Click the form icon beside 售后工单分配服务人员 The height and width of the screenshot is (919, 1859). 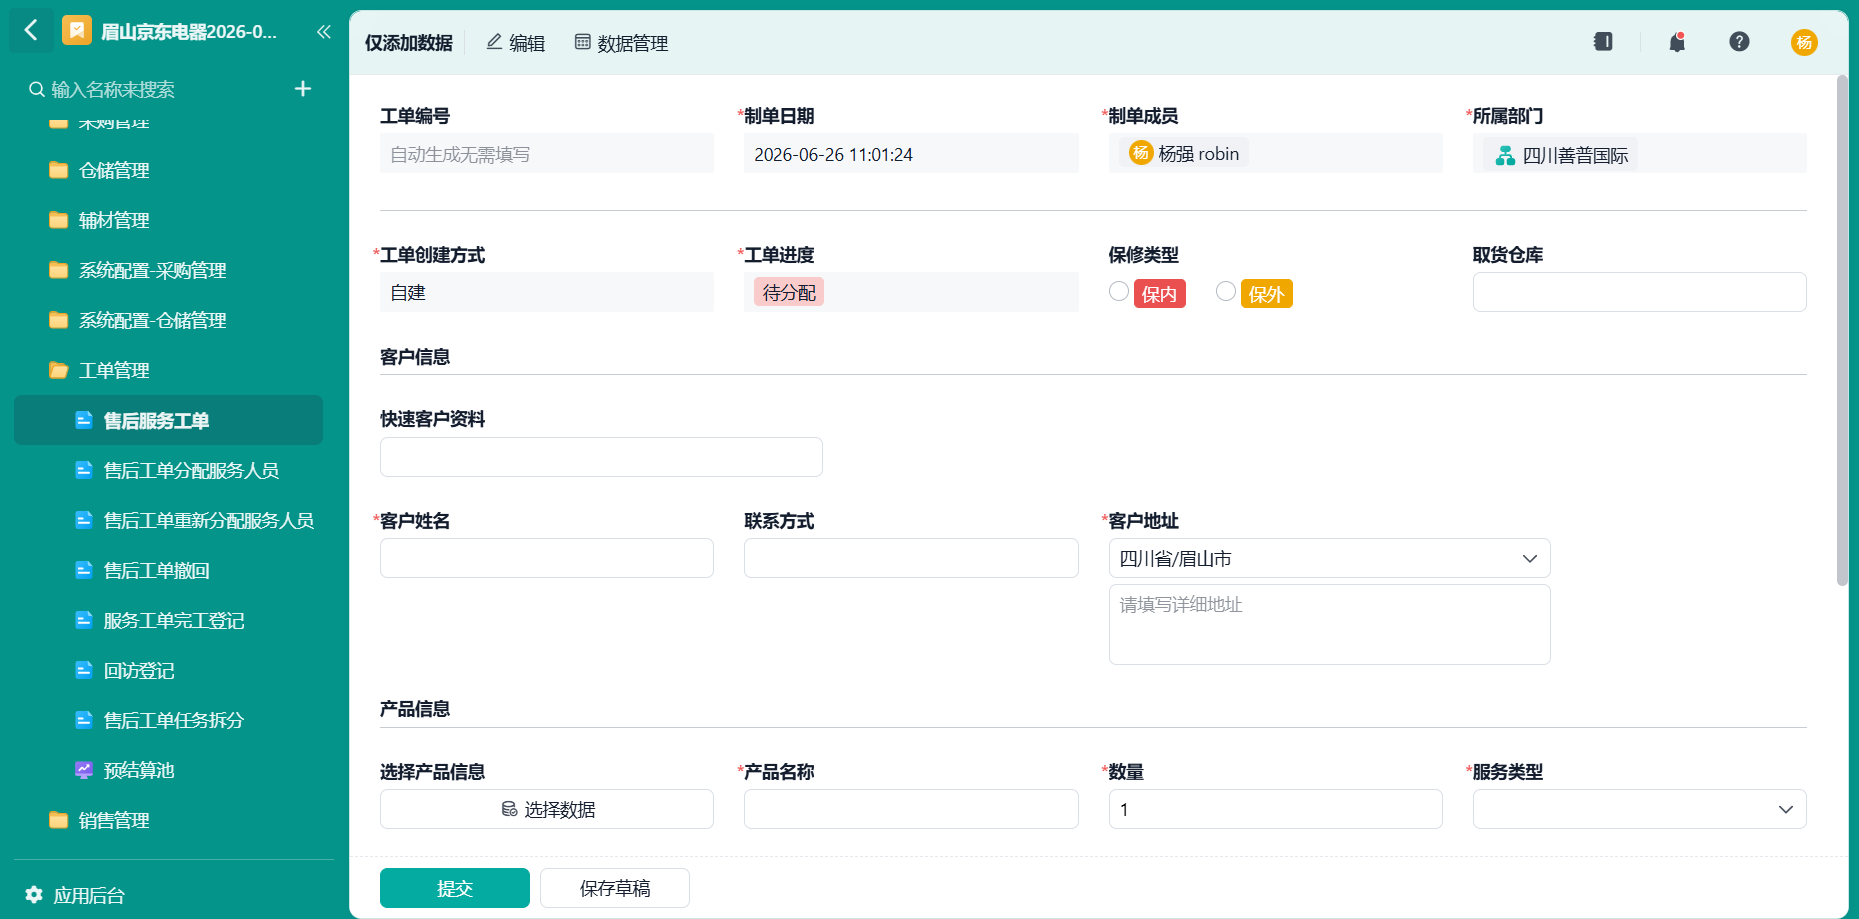pyautogui.click(x=84, y=470)
